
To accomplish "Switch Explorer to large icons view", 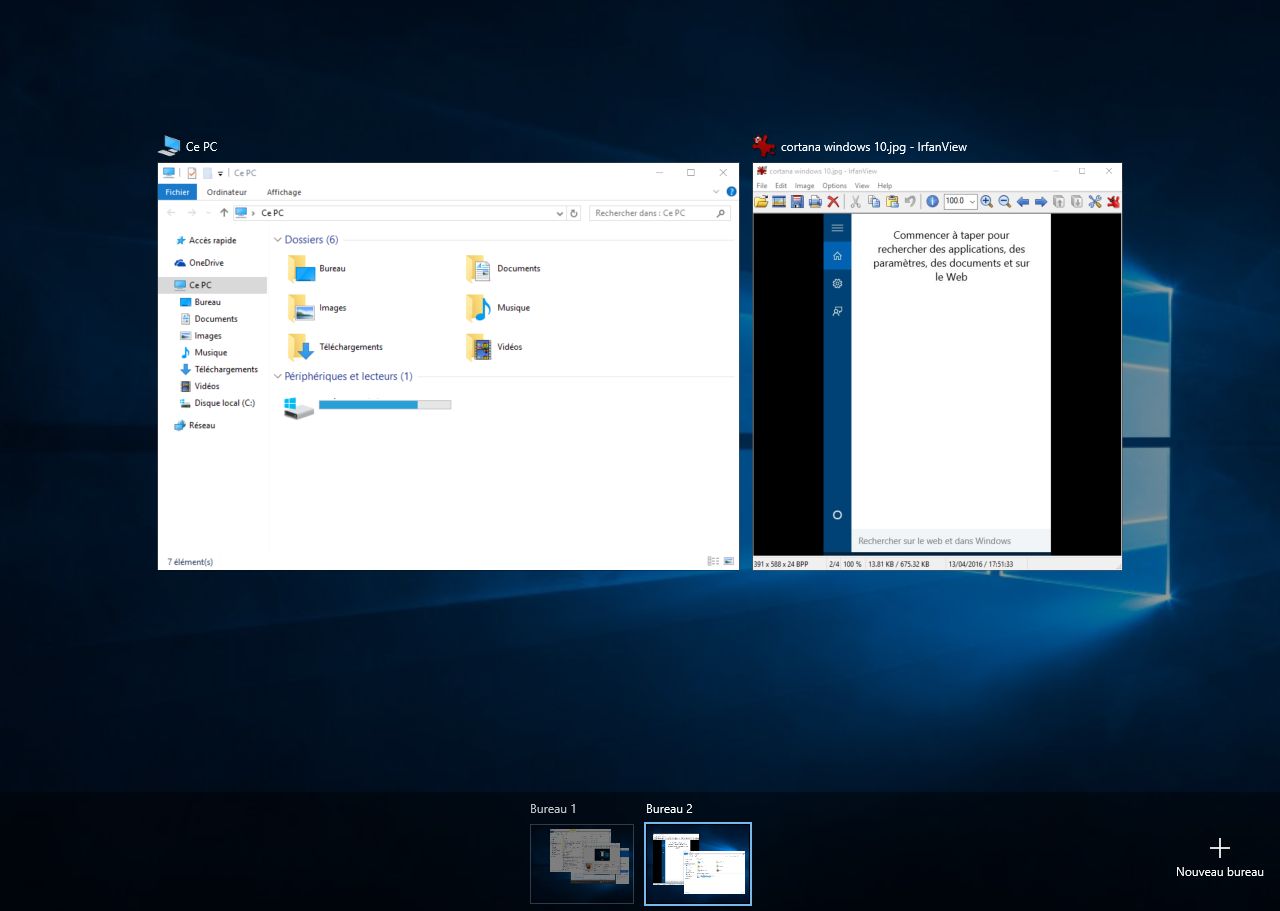I will (x=728, y=561).
